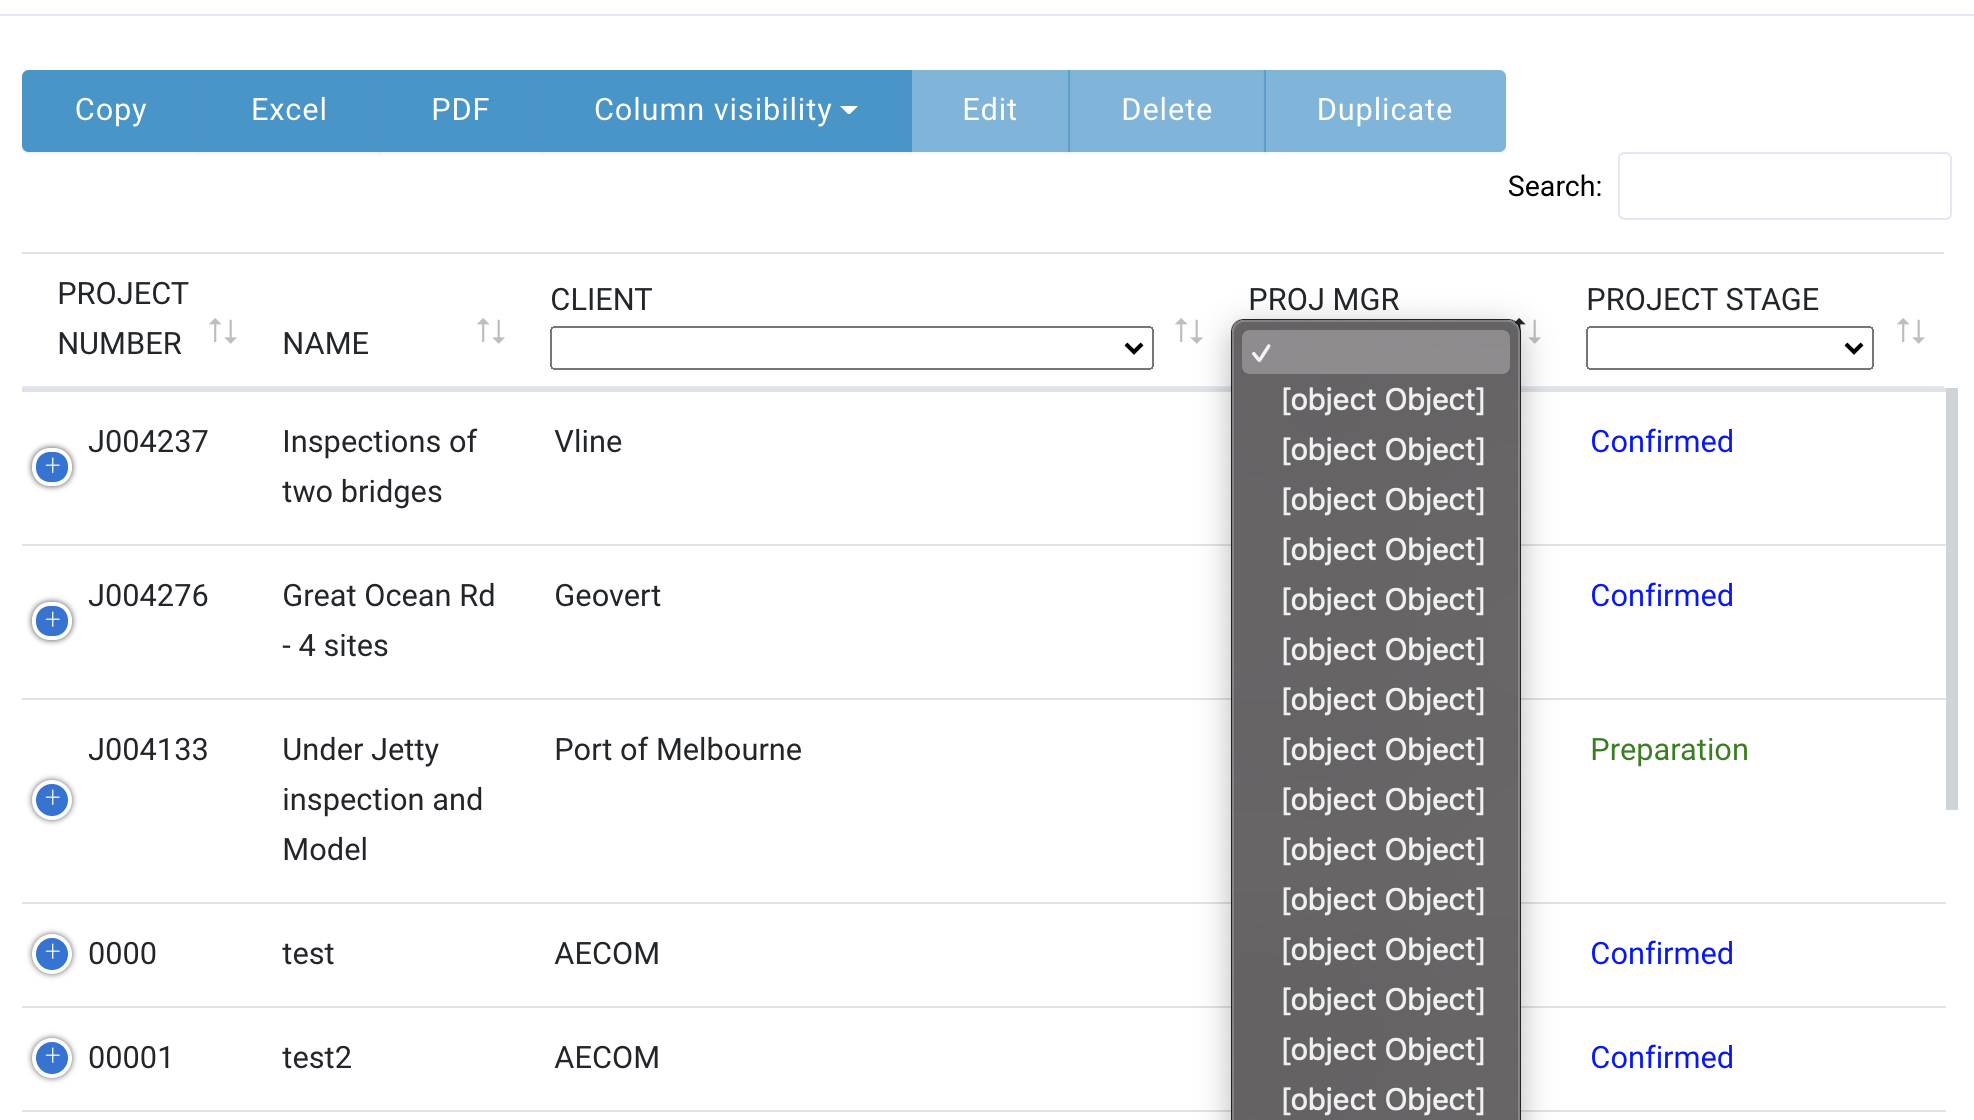The height and width of the screenshot is (1120, 1974).
Task: Open the PROJECT STAGE filter dropdown
Action: [1729, 348]
